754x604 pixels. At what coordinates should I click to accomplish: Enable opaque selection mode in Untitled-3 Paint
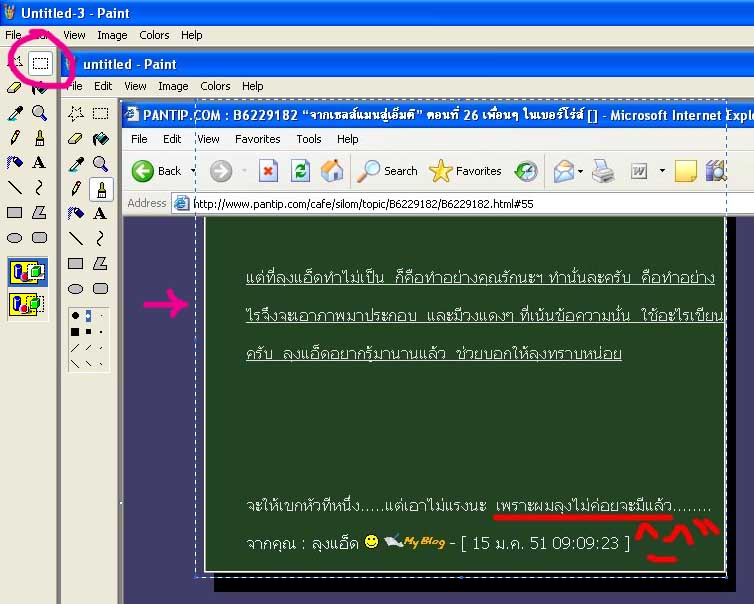(27, 272)
